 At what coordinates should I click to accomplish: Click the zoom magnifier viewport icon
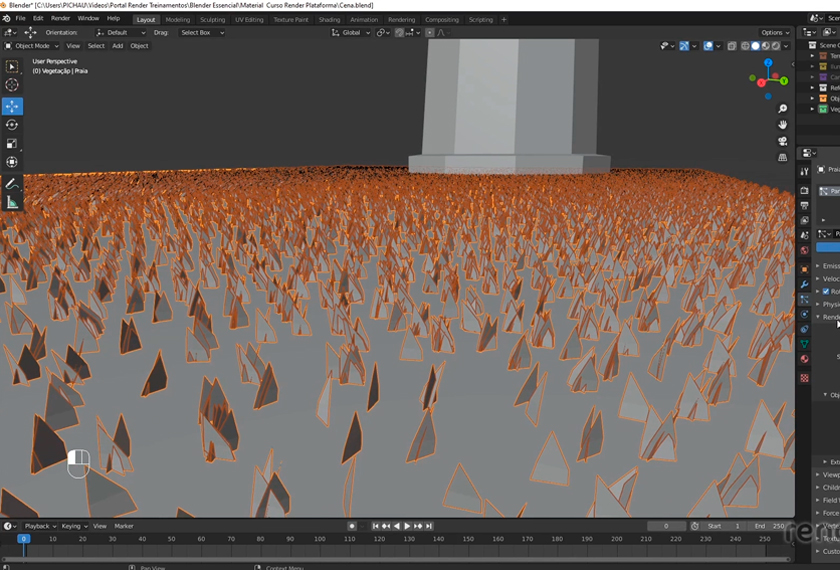783,107
